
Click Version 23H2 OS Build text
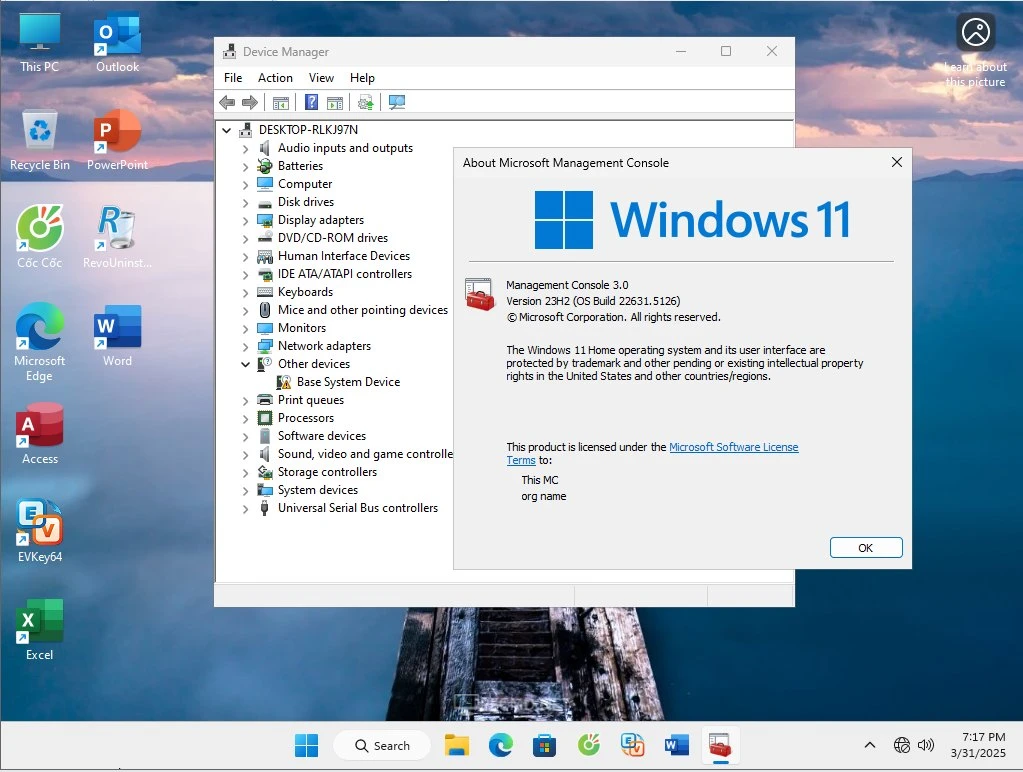click(x=593, y=301)
